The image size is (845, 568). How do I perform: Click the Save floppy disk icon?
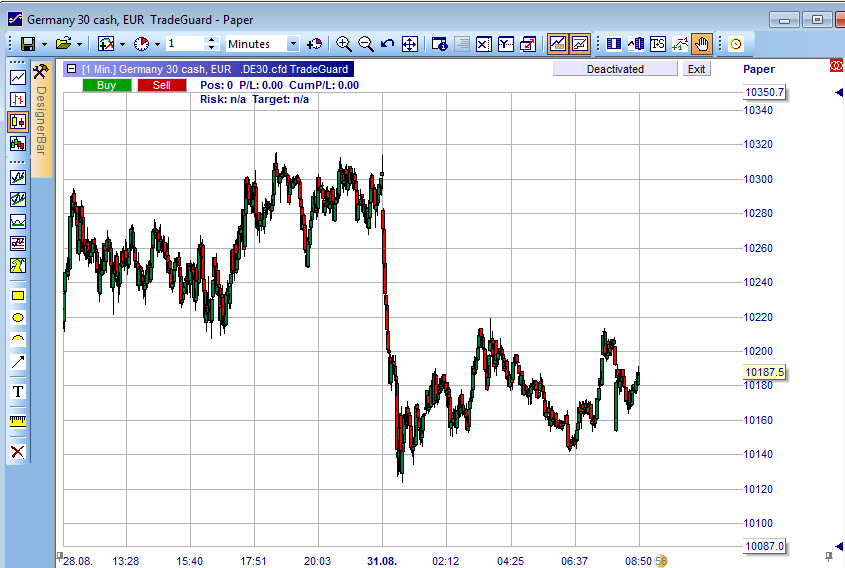point(28,44)
